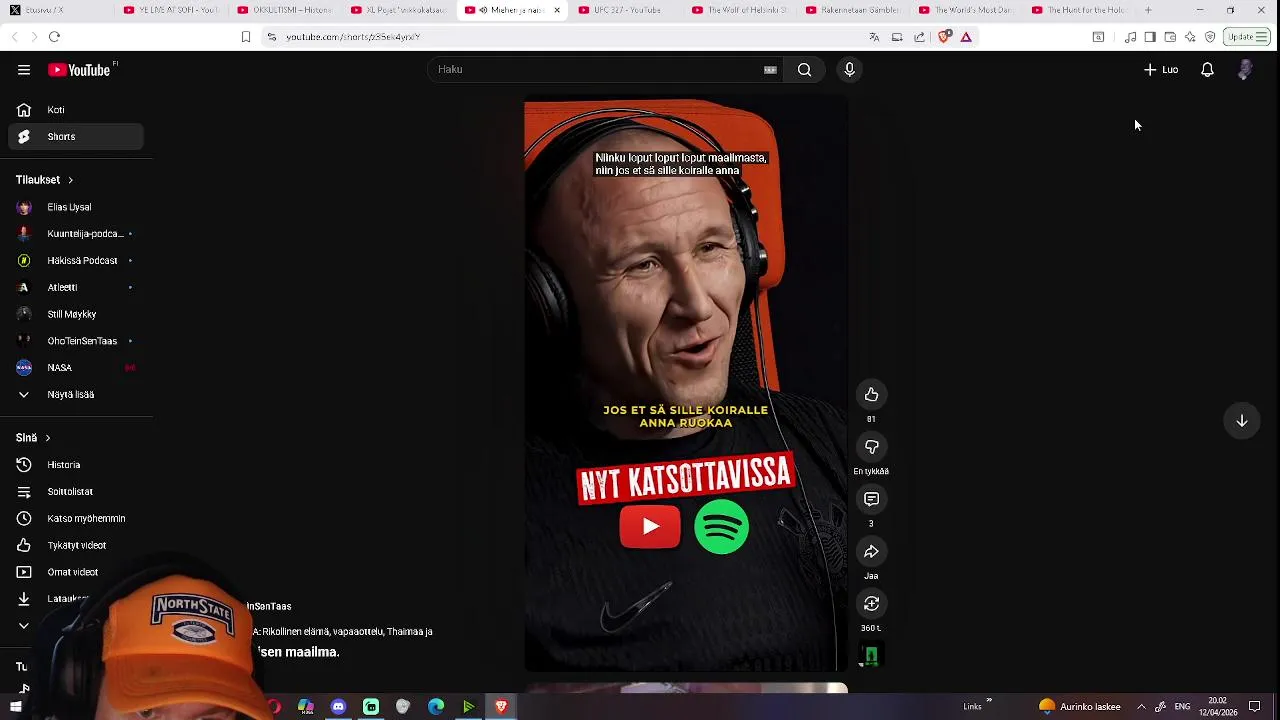Open Historia watch history
1280x720 pixels.
click(x=76, y=465)
